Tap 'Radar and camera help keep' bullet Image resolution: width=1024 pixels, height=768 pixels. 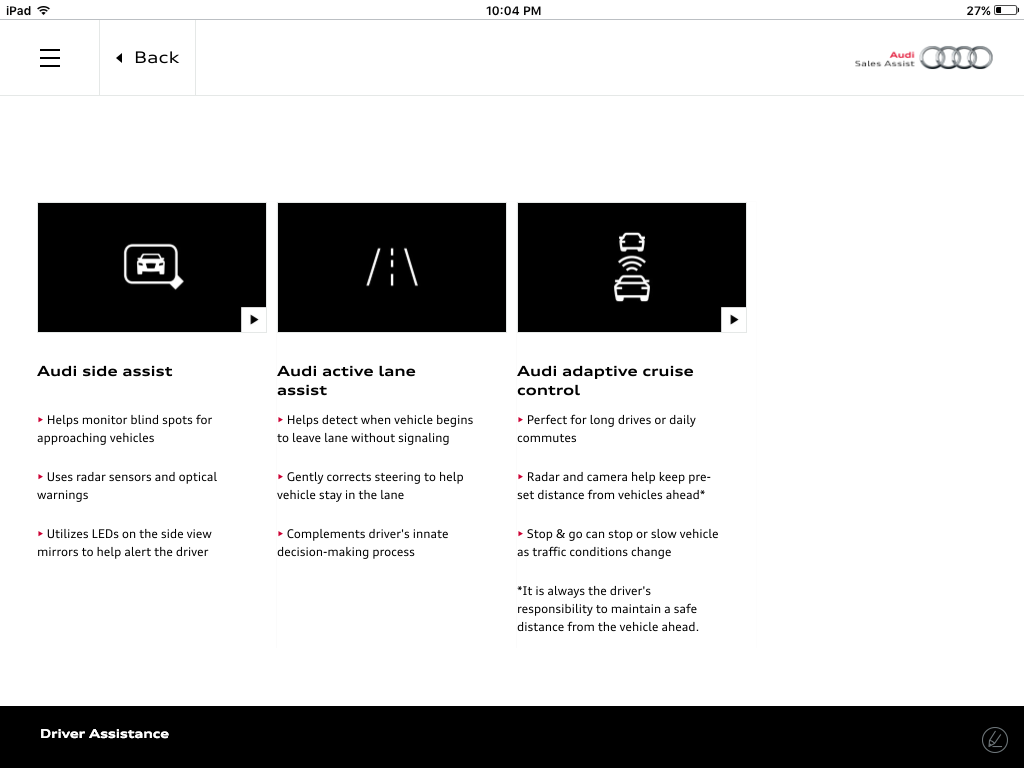click(x=614, y=485)
